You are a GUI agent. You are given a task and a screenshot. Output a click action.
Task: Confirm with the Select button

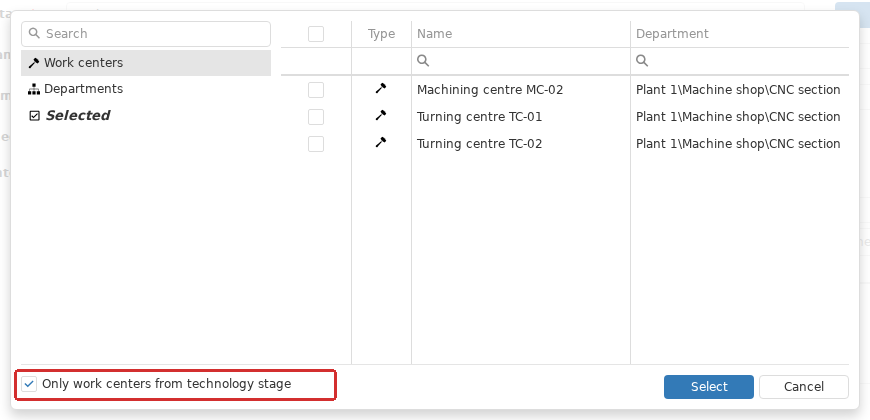click(x=709, y=387)
